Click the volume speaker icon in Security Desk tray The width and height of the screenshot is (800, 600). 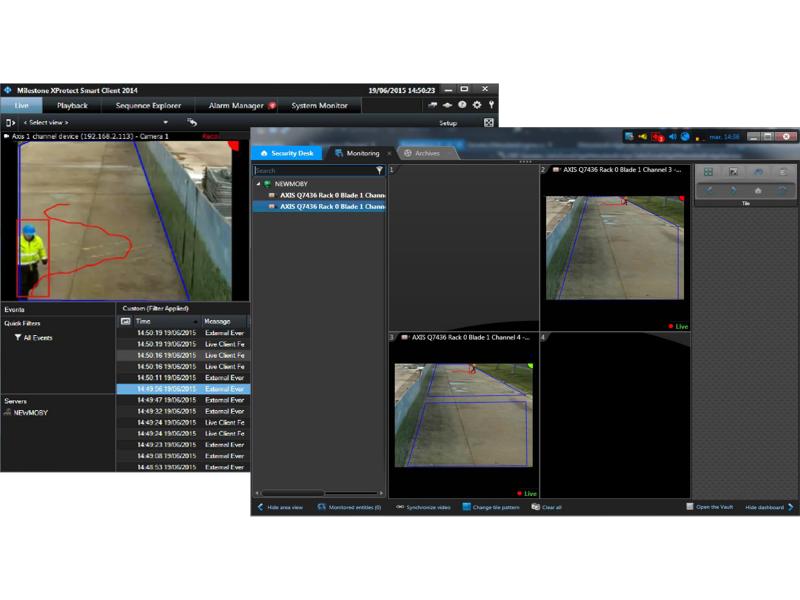672,136
